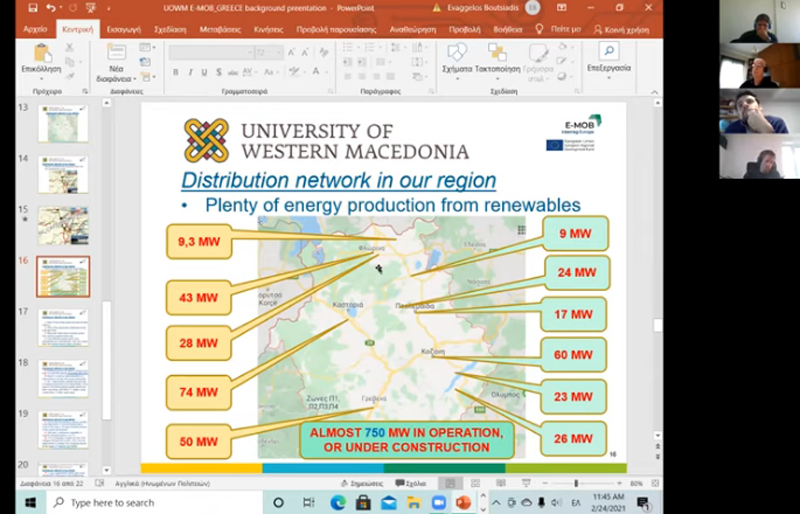Image resolution: width=800 pixels, height=514 pixels.
Task: Open the font color dropdown arrow
Action: click(327, 72)
